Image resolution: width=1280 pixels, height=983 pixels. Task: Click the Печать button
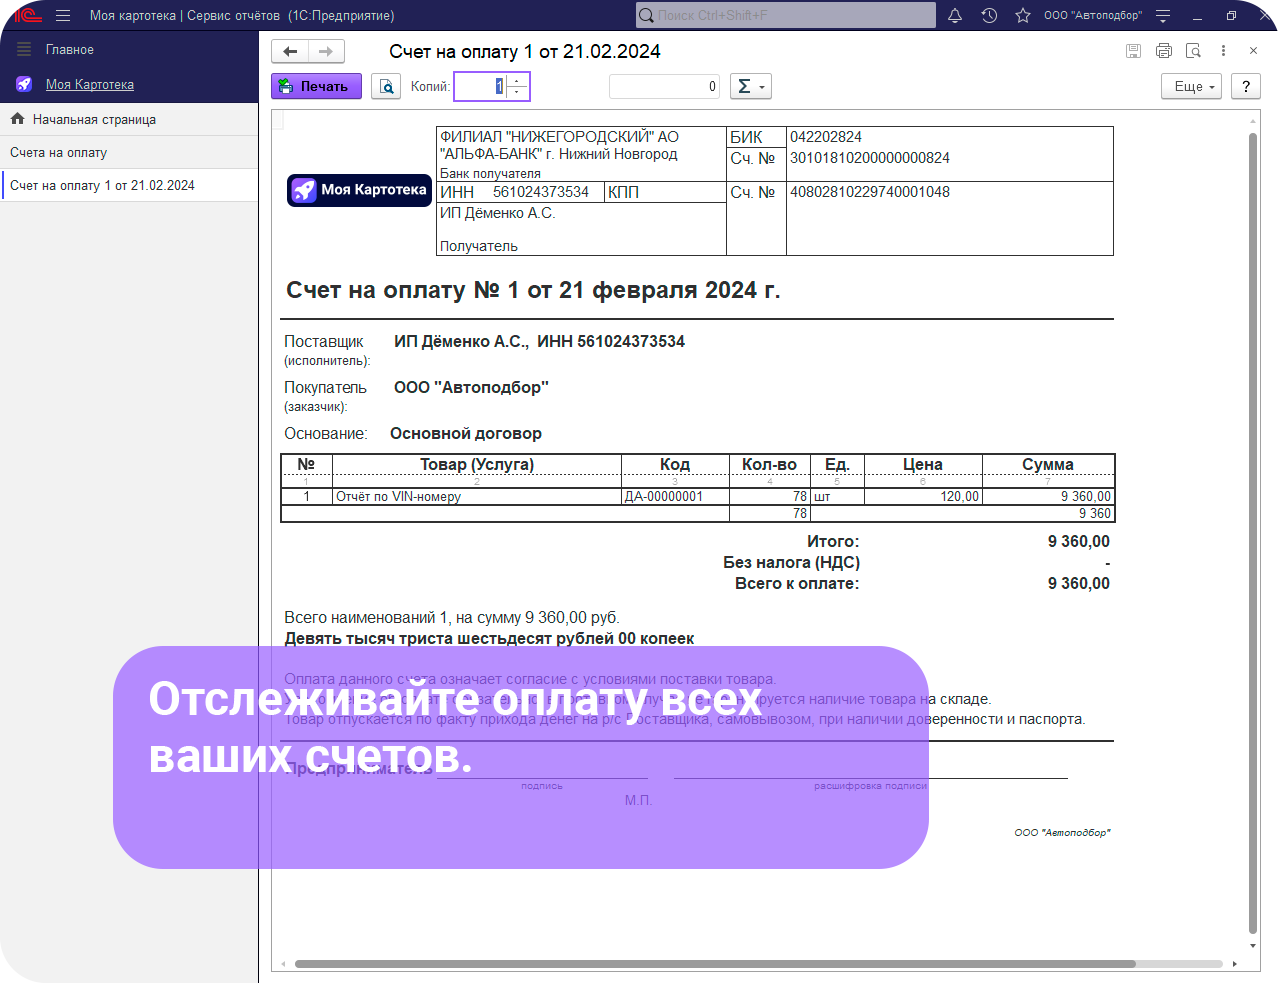point(316,86)
